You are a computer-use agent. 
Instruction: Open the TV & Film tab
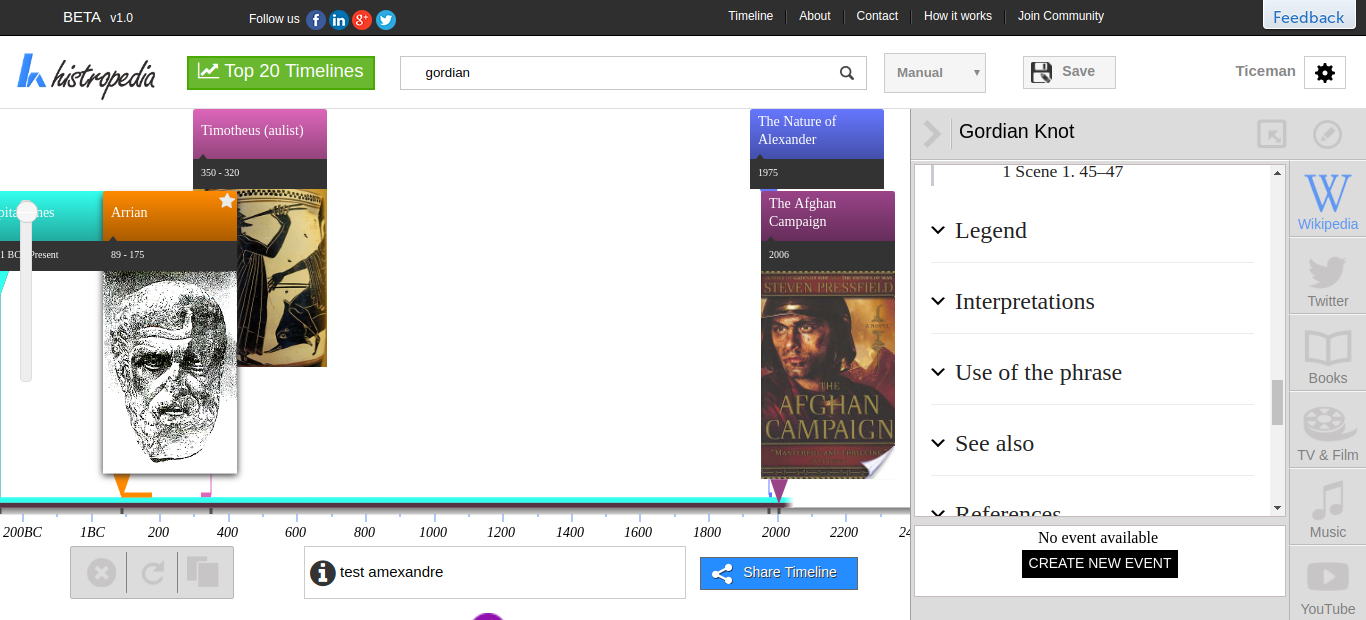click(x=1327, y=430)
